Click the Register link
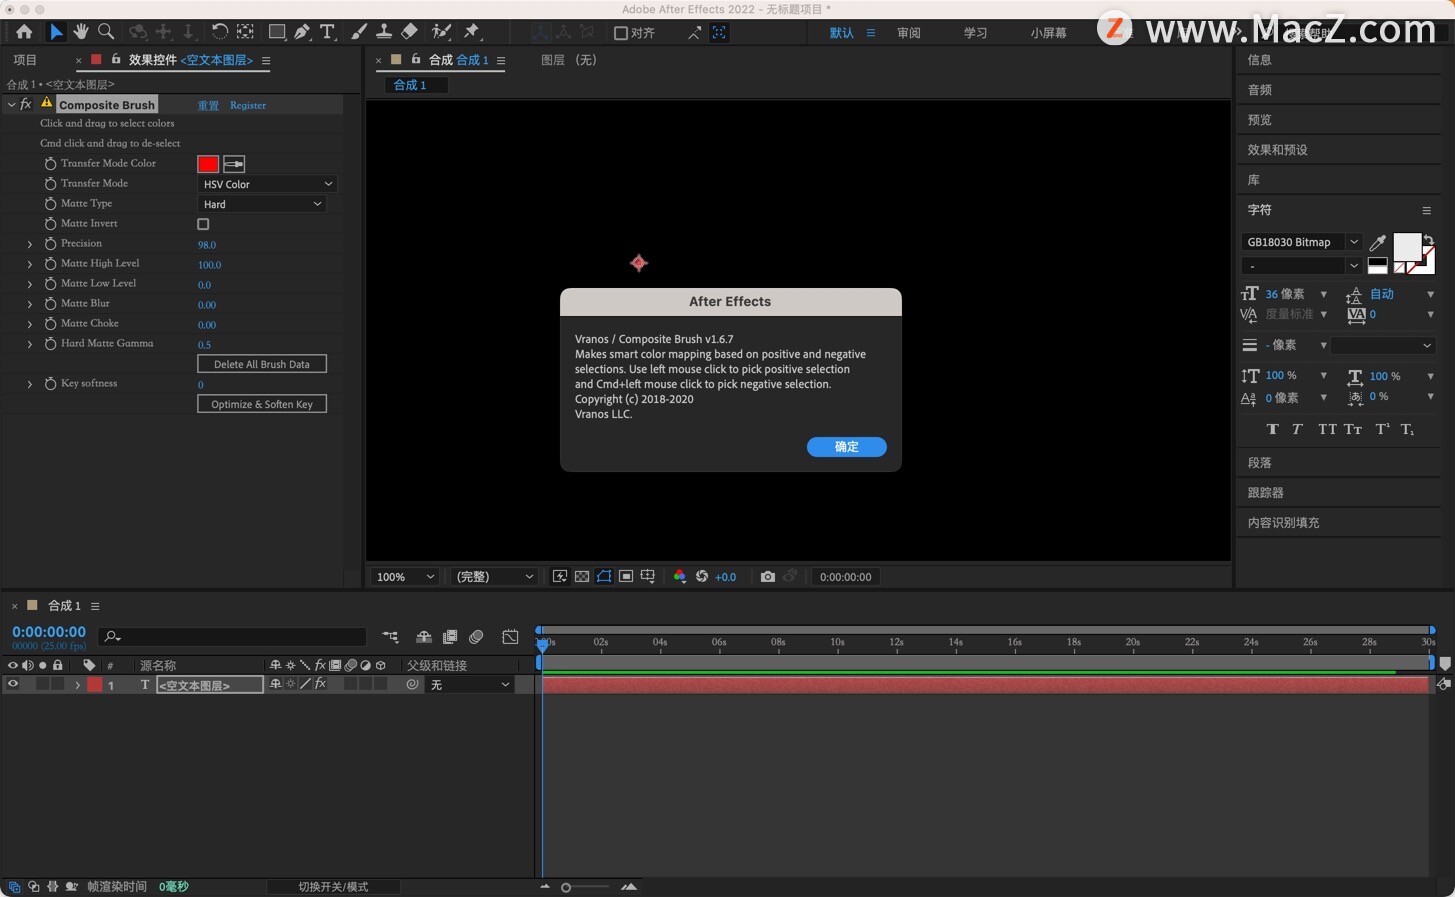Image resolution: width=1455 pixels, height=897 pixels. (x=248, y=105)
